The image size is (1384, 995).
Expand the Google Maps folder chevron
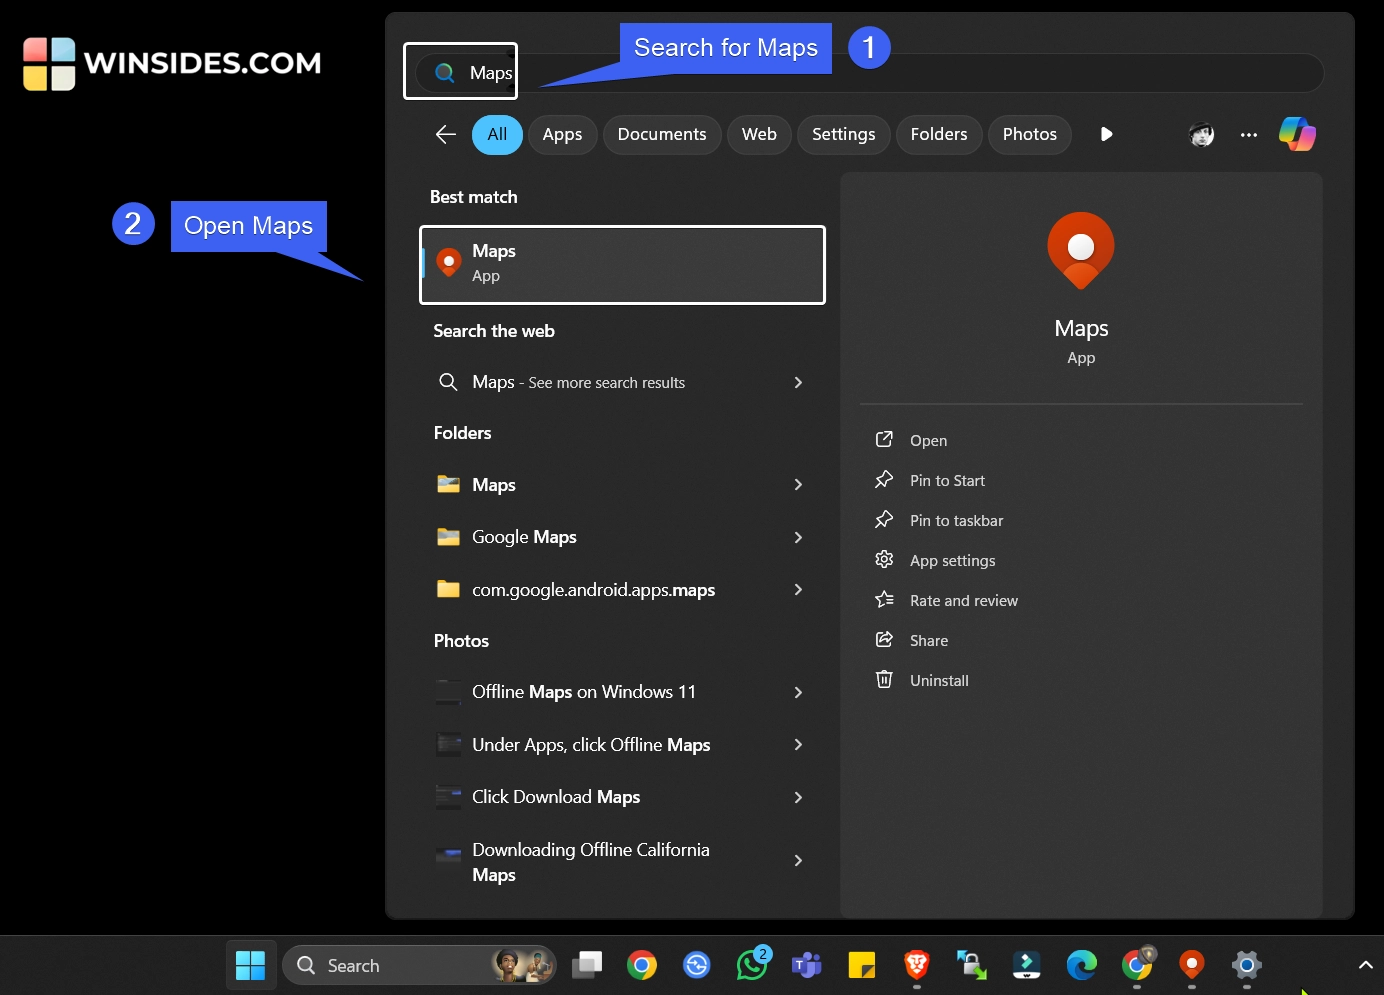(x=798, y=537)
